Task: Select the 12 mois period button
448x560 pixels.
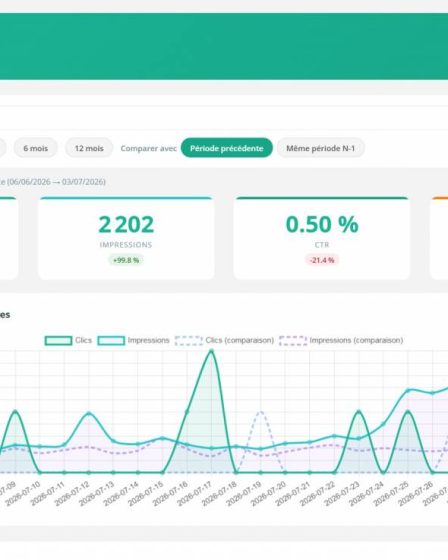Action: (x=89, y=148)
